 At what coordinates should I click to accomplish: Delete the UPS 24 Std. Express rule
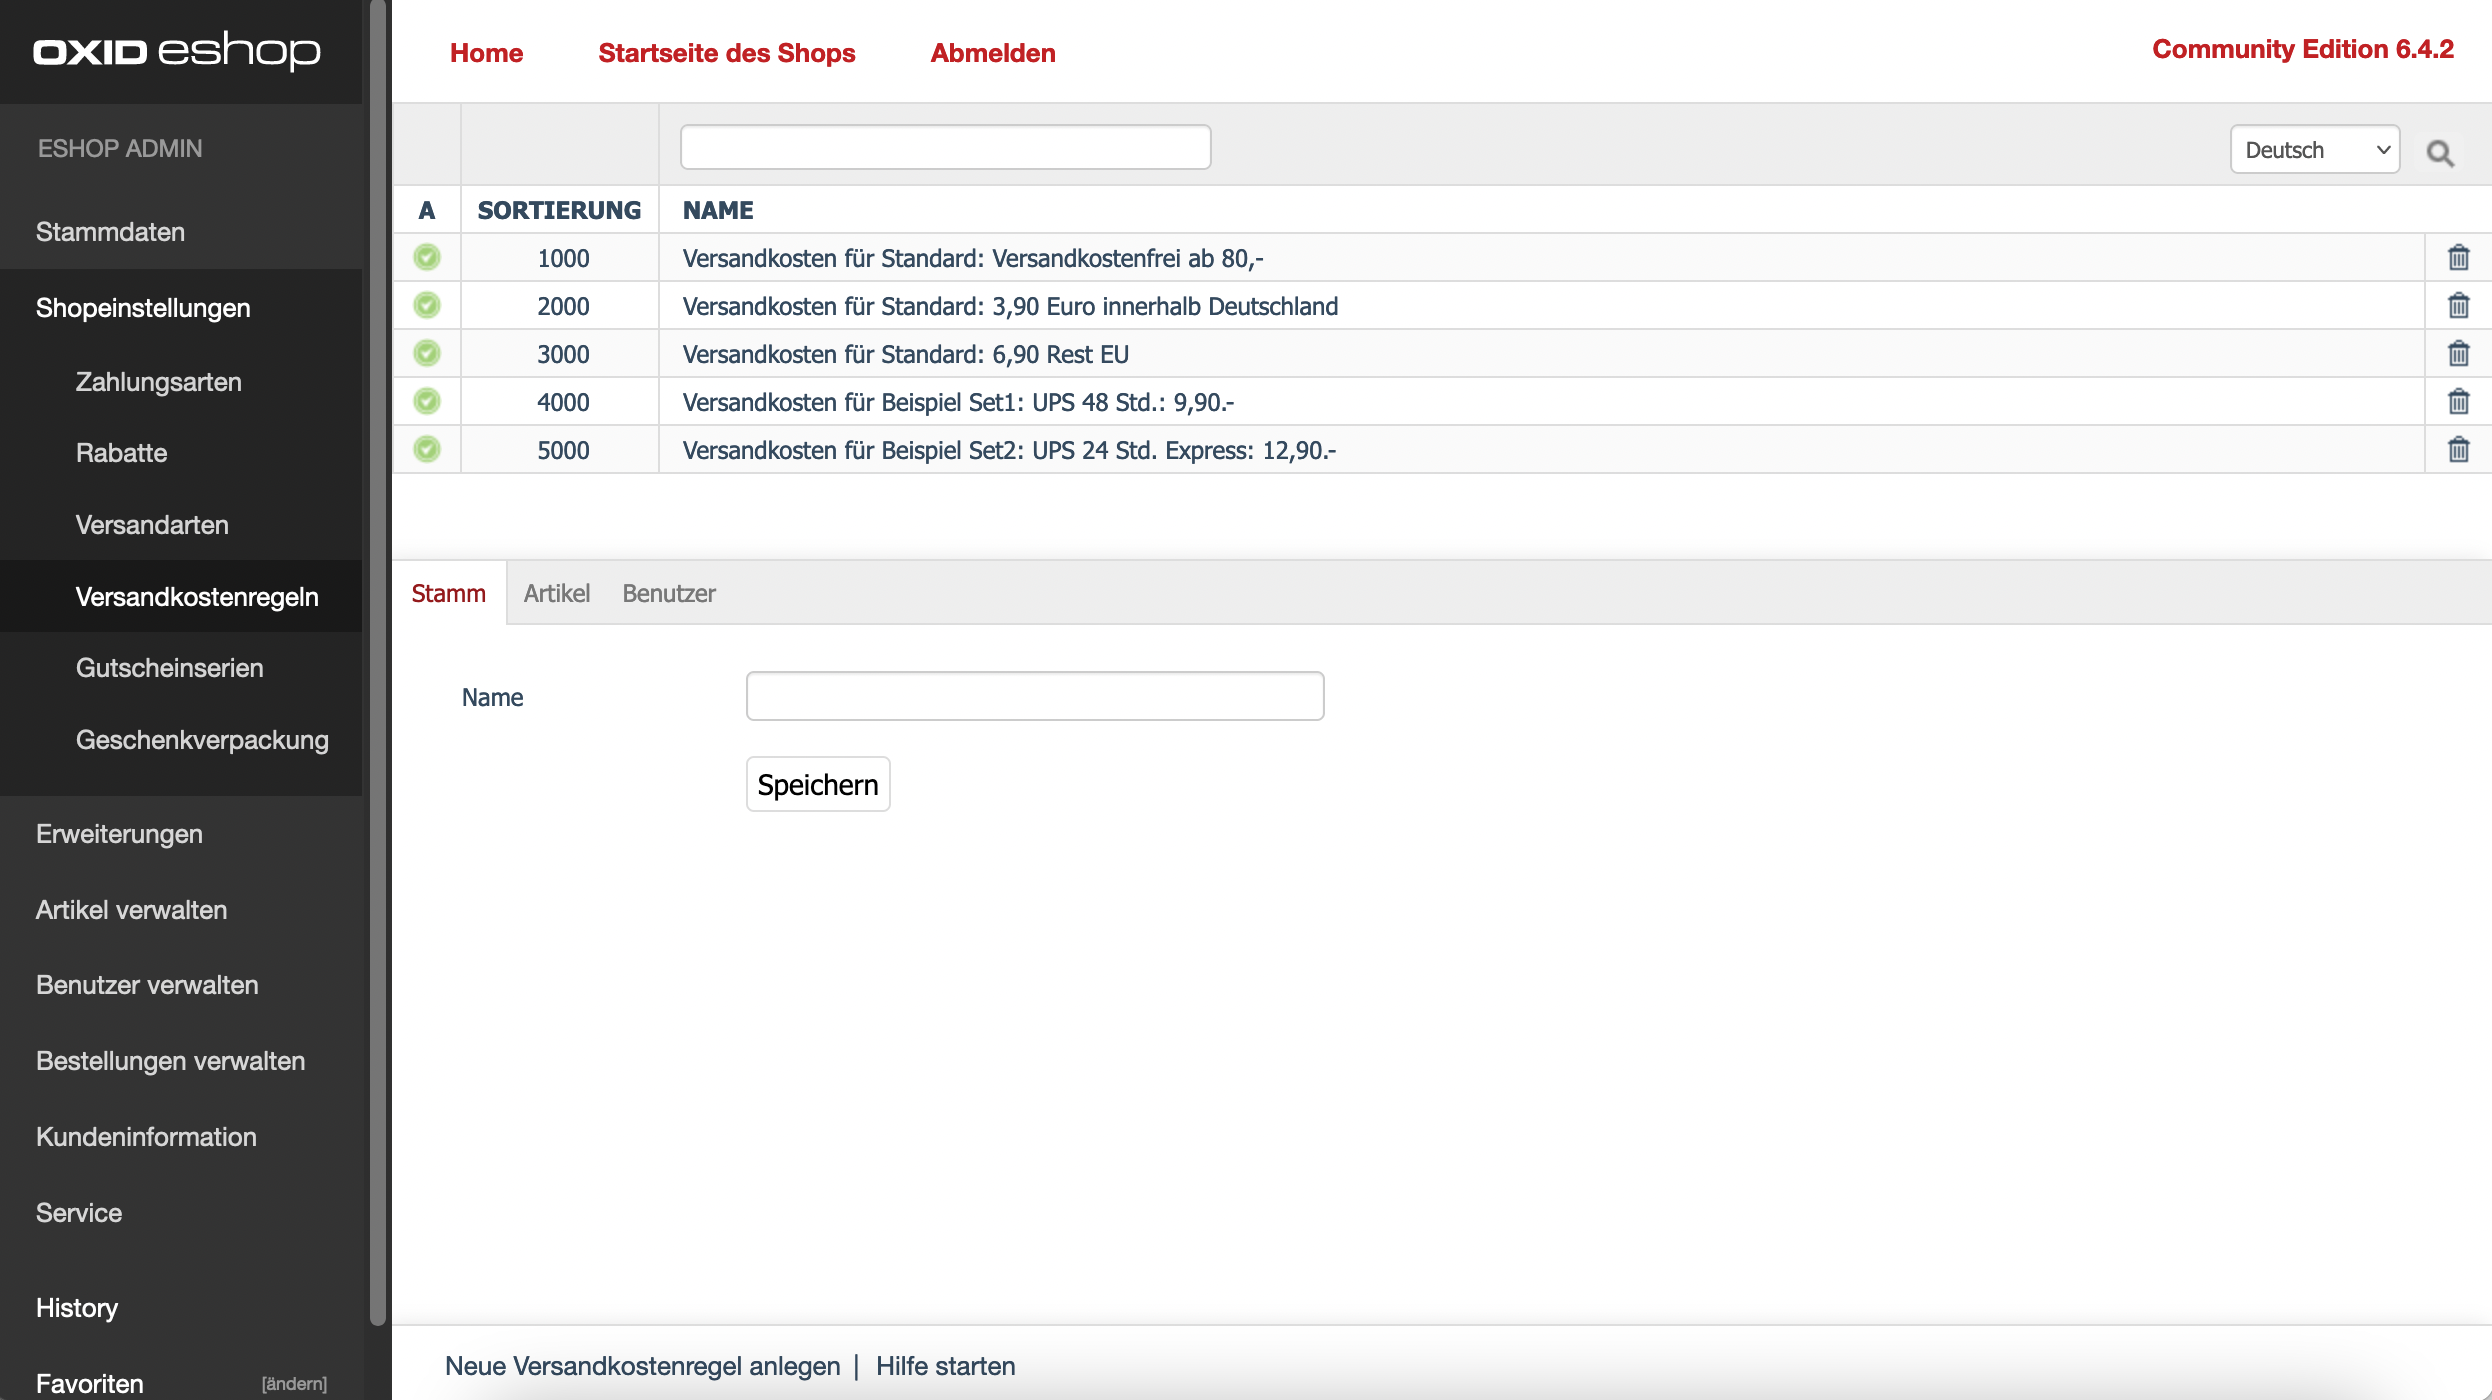[2458, 450]
